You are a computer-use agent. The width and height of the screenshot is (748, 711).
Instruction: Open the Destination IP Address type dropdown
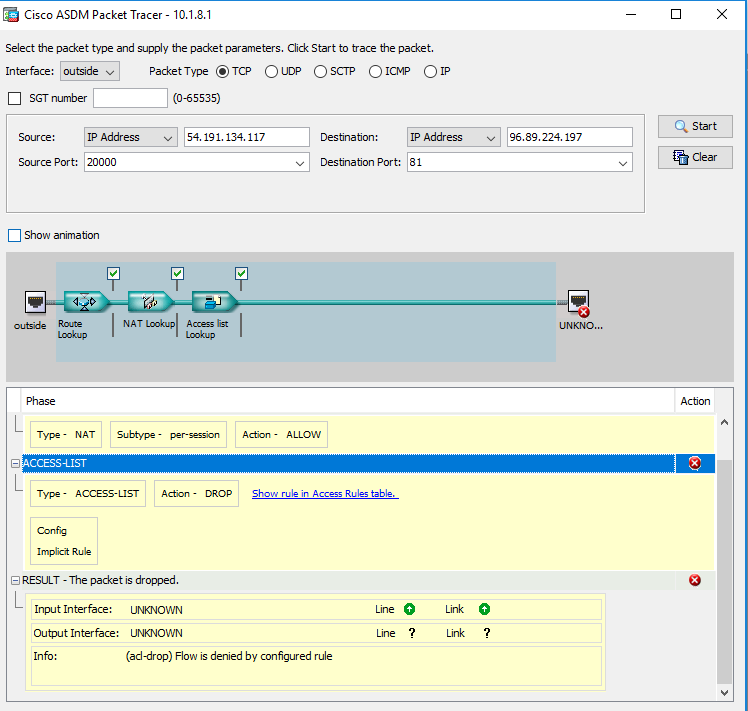click(454, 137)
